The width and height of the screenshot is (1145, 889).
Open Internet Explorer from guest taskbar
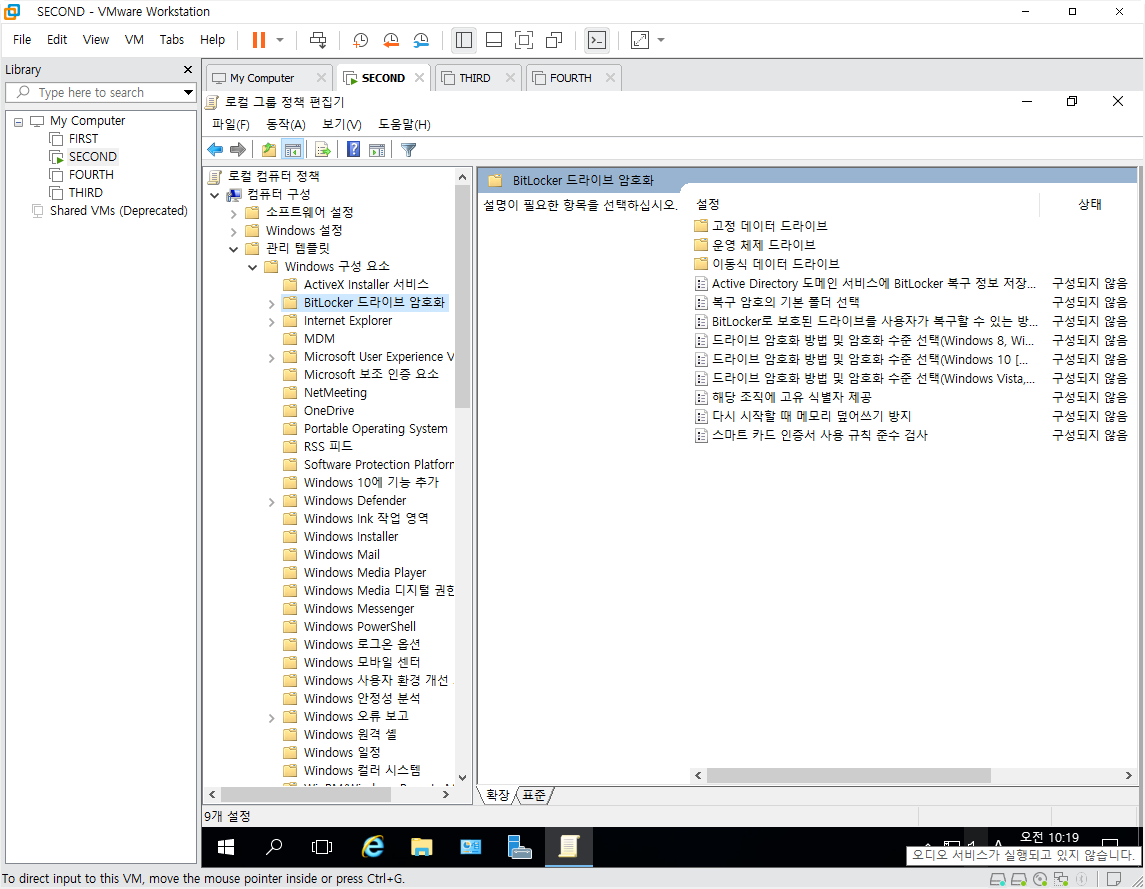(x=373, y=847)
